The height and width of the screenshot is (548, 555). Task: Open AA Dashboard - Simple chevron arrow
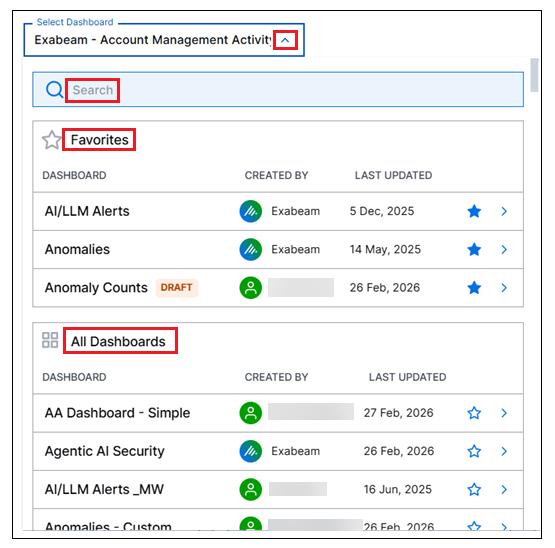504,413
